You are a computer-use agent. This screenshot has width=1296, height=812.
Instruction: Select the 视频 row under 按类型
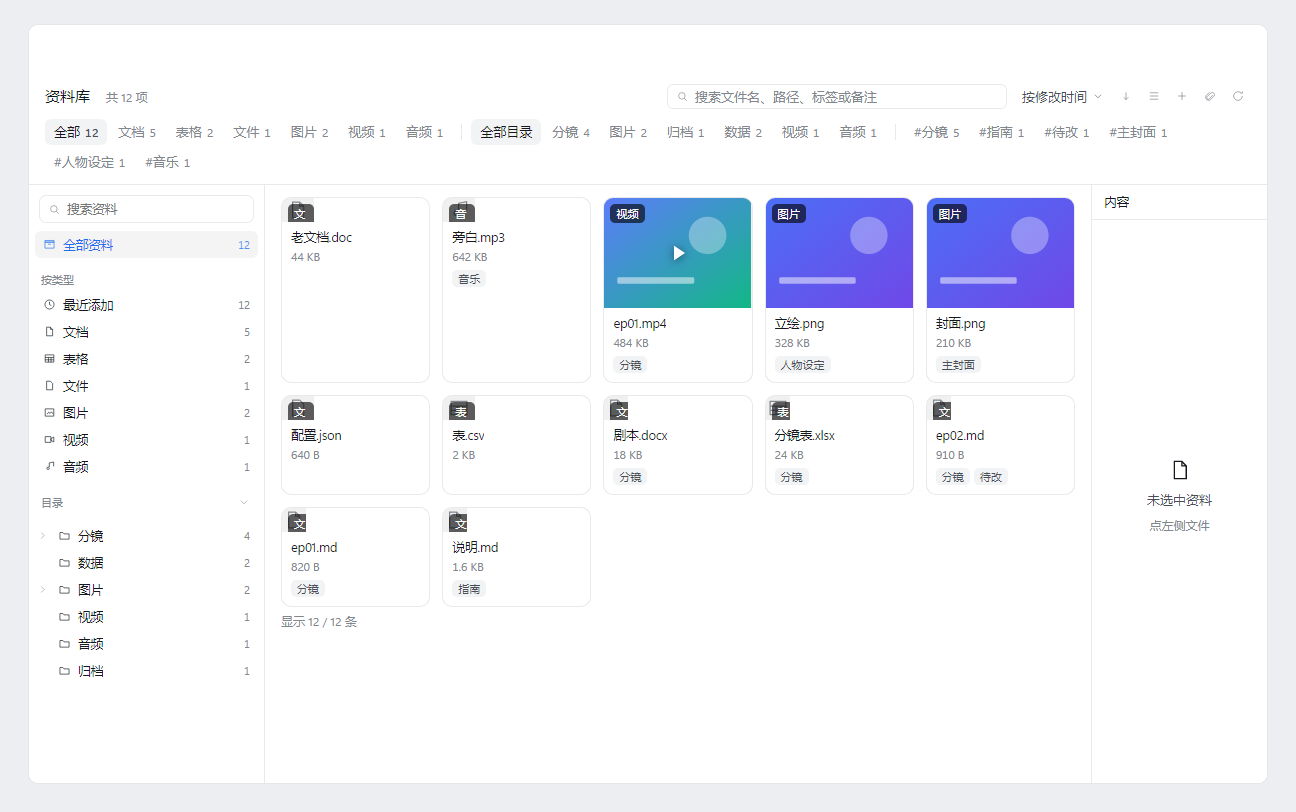146,440
